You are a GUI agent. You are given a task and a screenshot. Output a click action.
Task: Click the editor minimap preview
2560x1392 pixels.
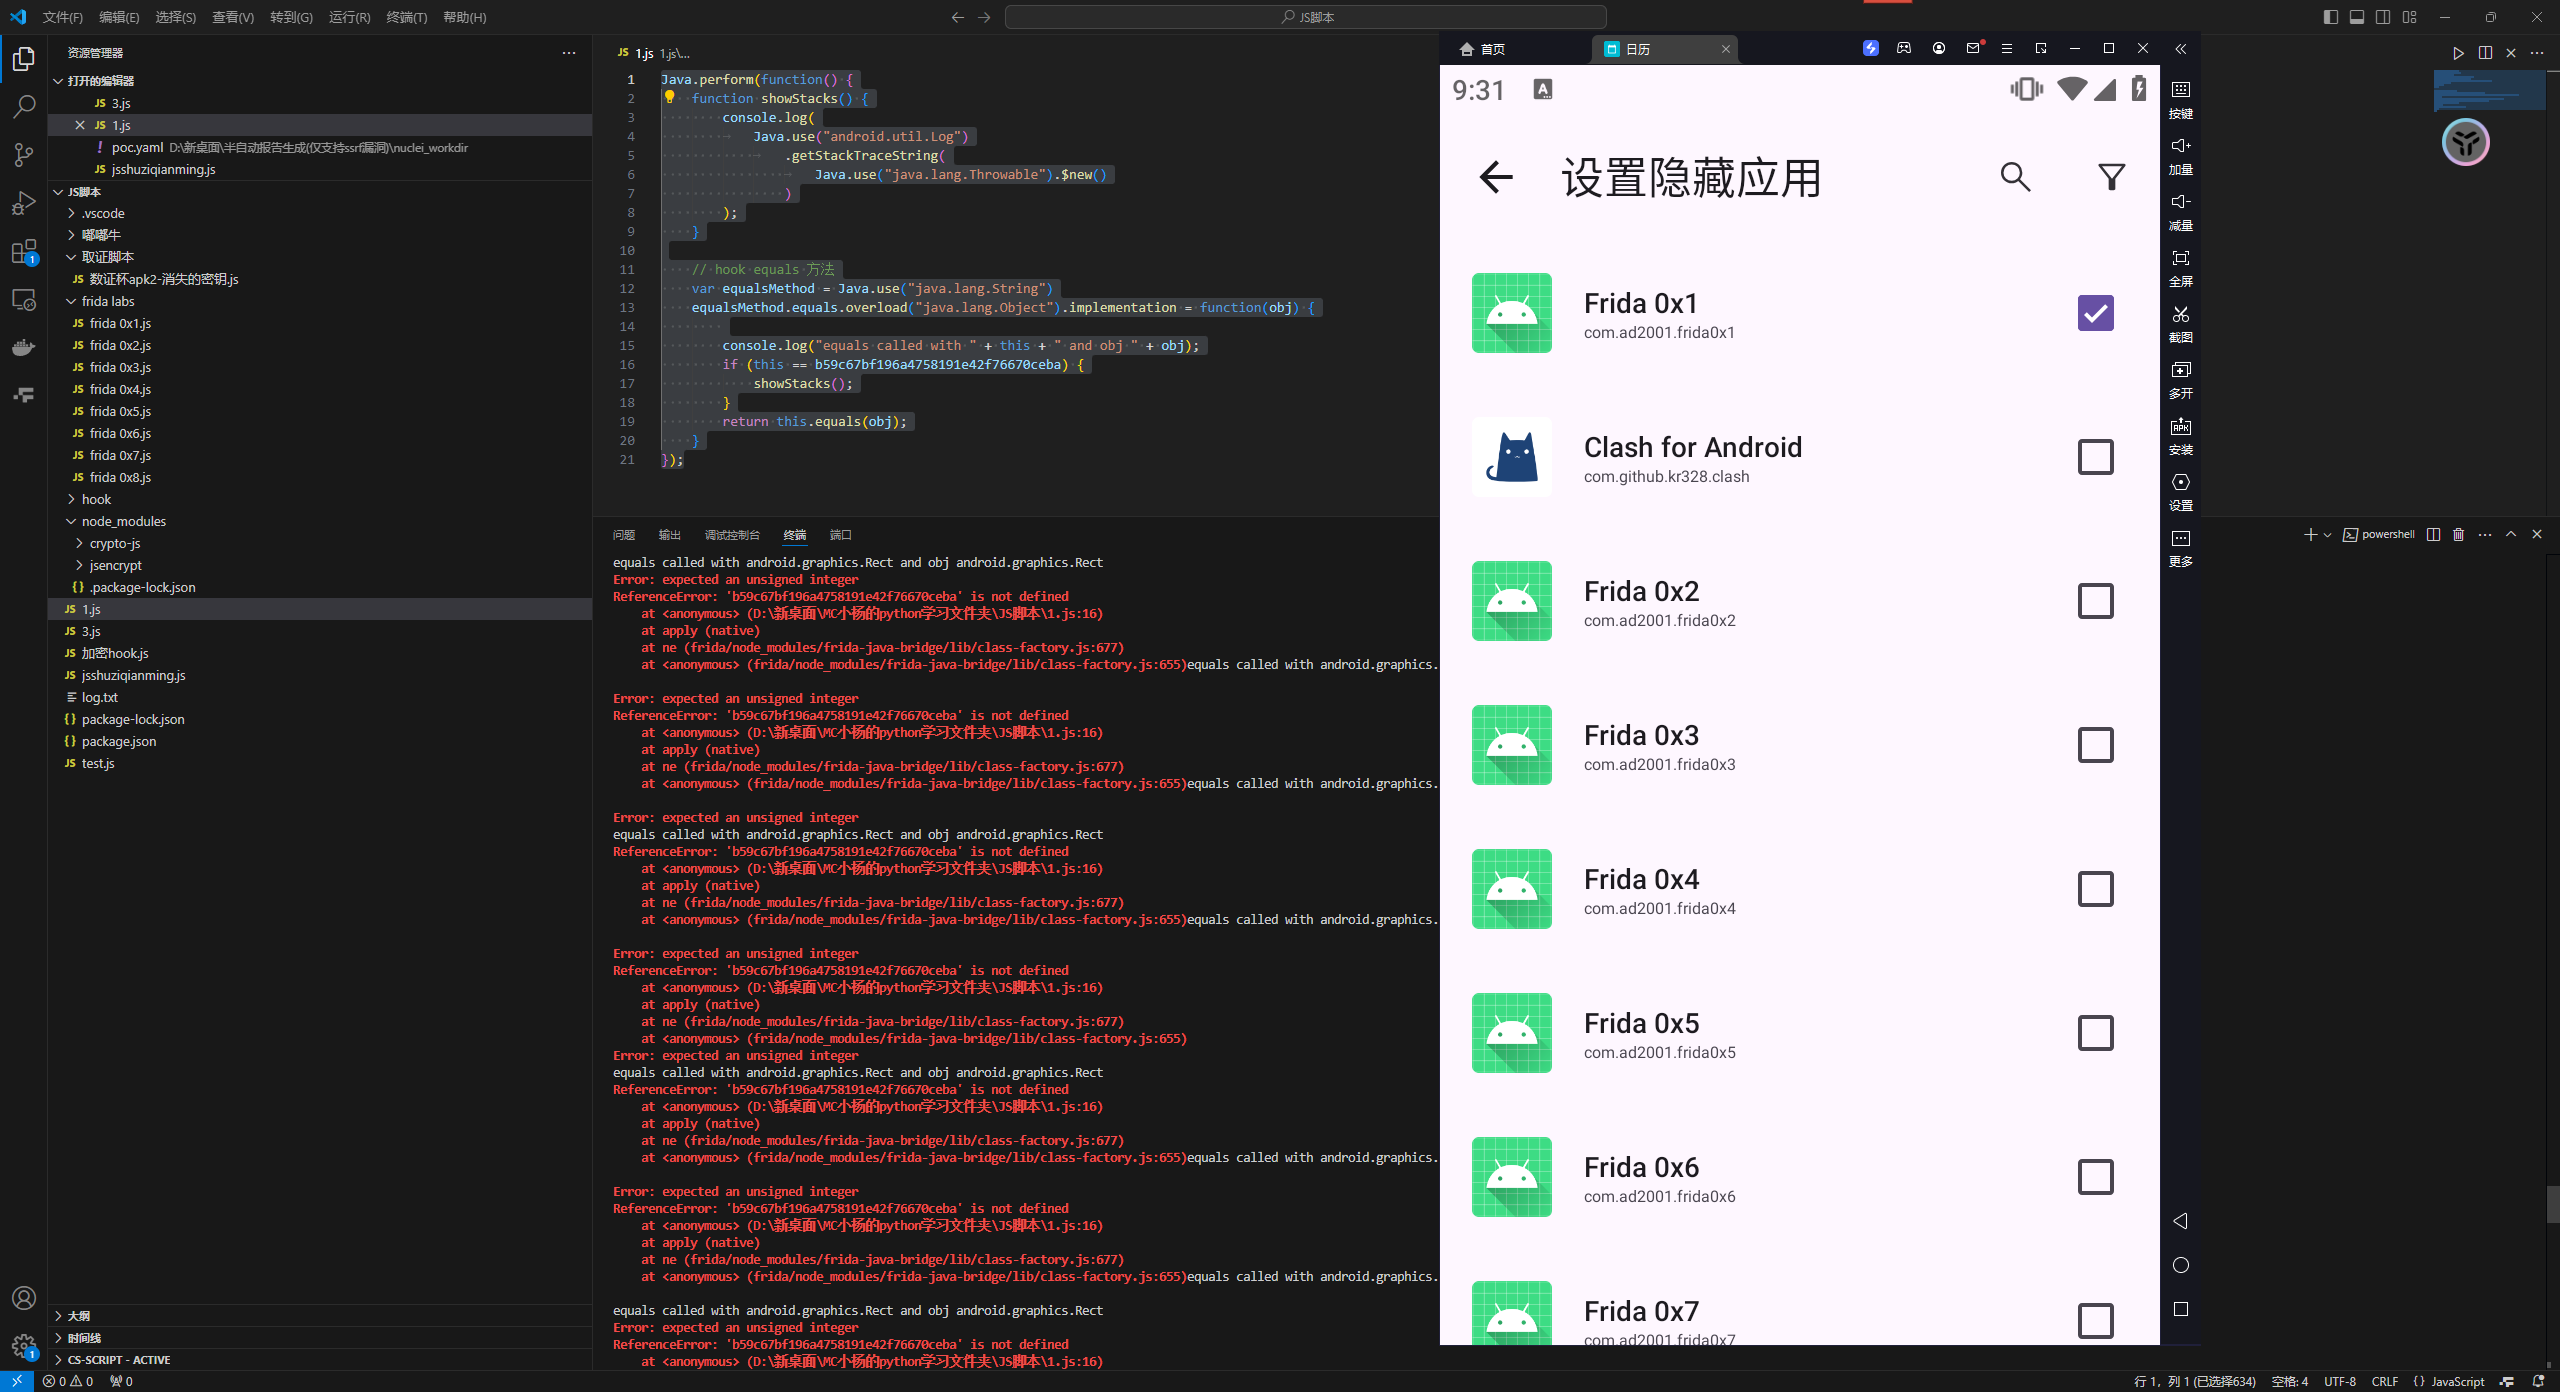pos(2488,92)
